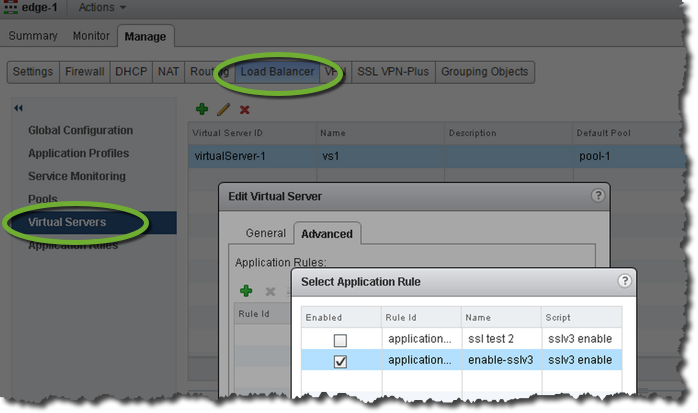This screenshot has height=413, width=698.
Task: Click the edge-1 title text
Action: 40,8
